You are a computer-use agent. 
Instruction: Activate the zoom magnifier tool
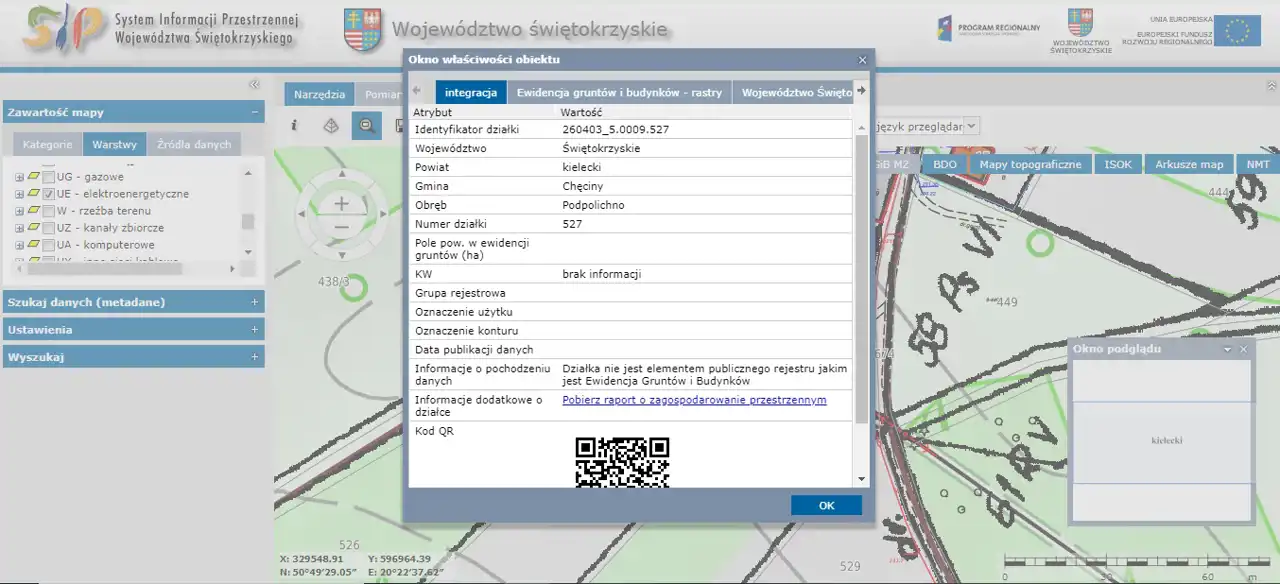[x=367, y=126]
